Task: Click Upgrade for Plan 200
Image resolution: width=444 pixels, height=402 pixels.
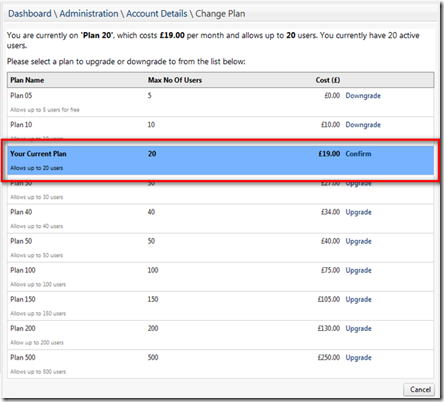Action: coord(358,328)
